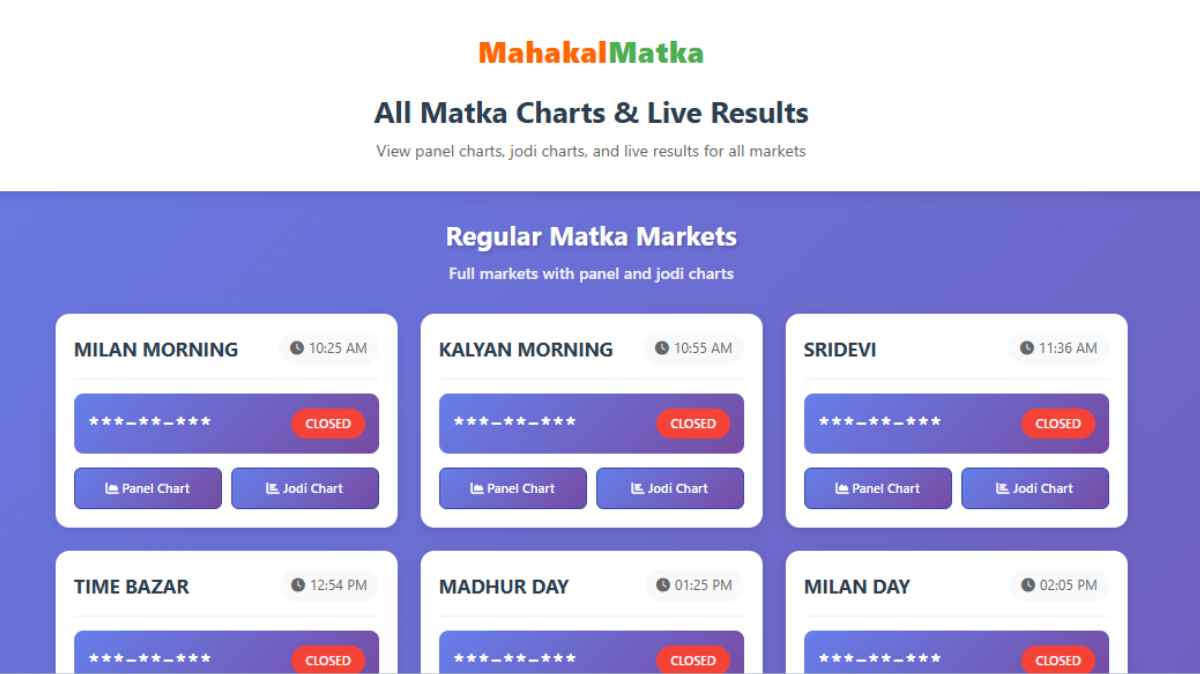Viewport: 1200px width, 674px height.
Task: Select the TIME BAZAR market heading
Action: point(131,587)
